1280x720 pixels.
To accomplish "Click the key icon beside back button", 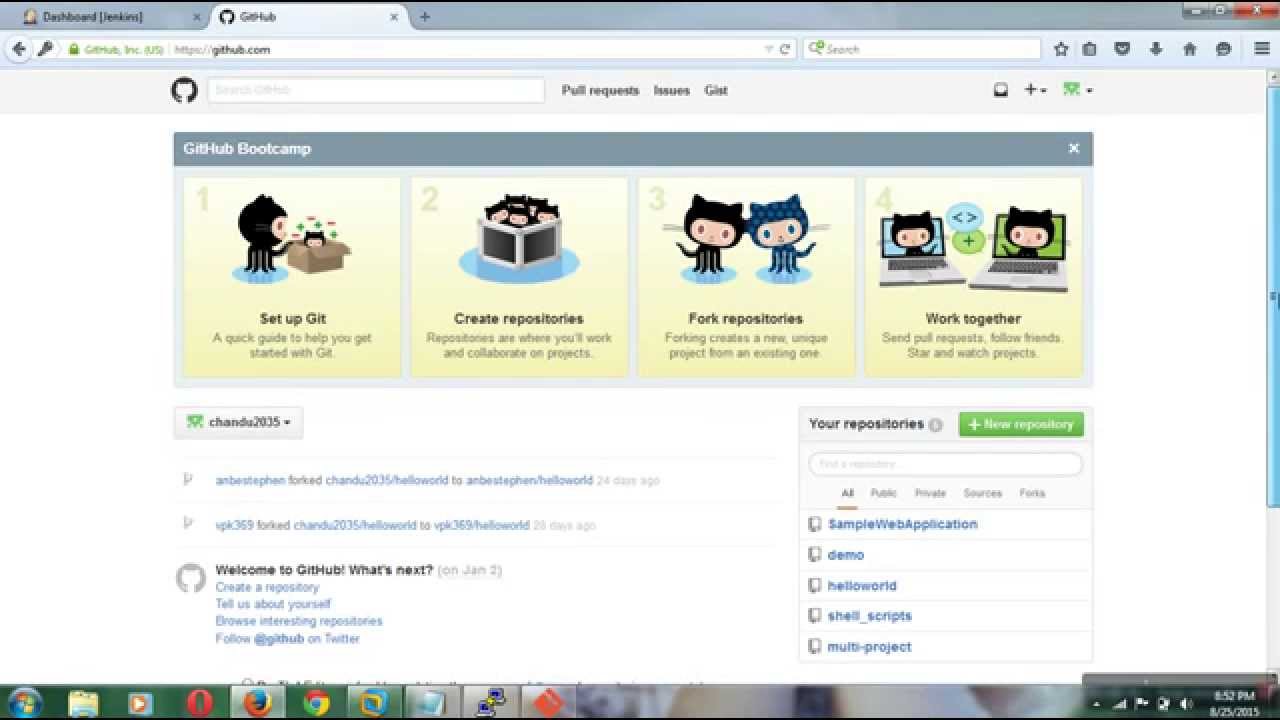I will (x=45, y=49).
